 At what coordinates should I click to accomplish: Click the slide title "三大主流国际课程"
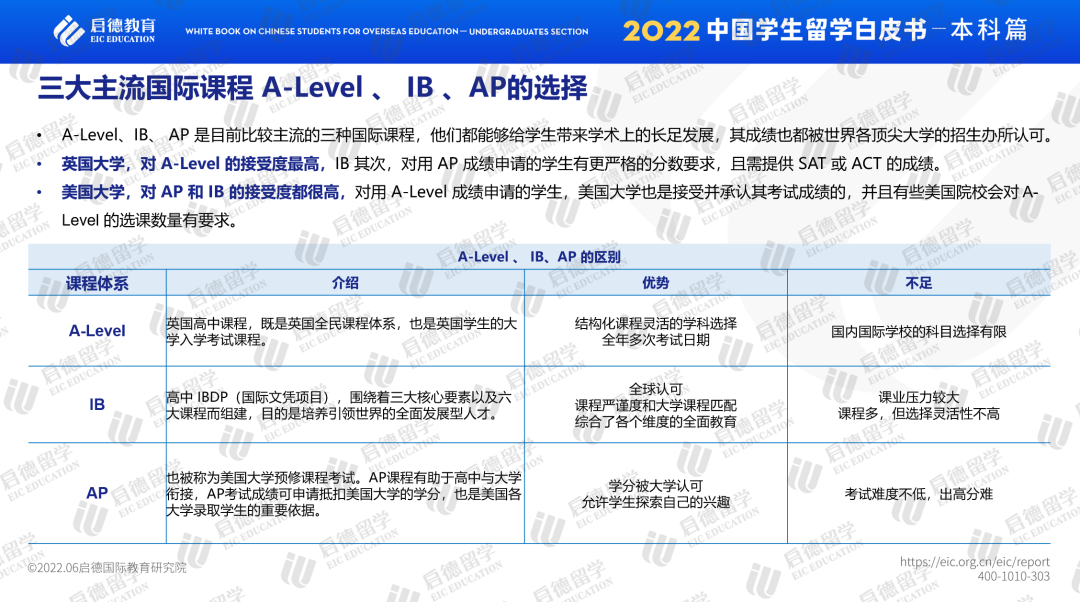[x=145, y=88]
